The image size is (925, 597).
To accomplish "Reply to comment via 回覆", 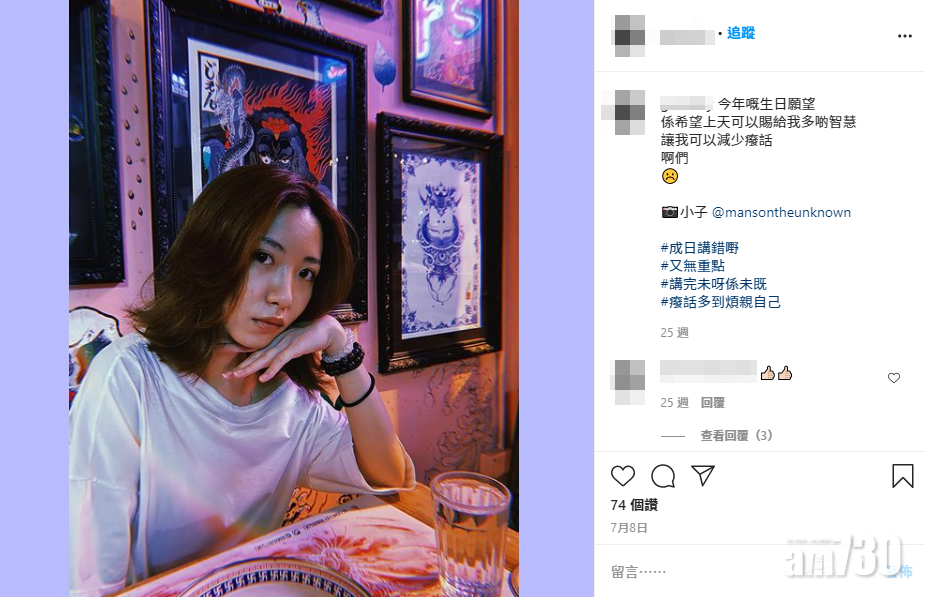I will click(713, 402).
